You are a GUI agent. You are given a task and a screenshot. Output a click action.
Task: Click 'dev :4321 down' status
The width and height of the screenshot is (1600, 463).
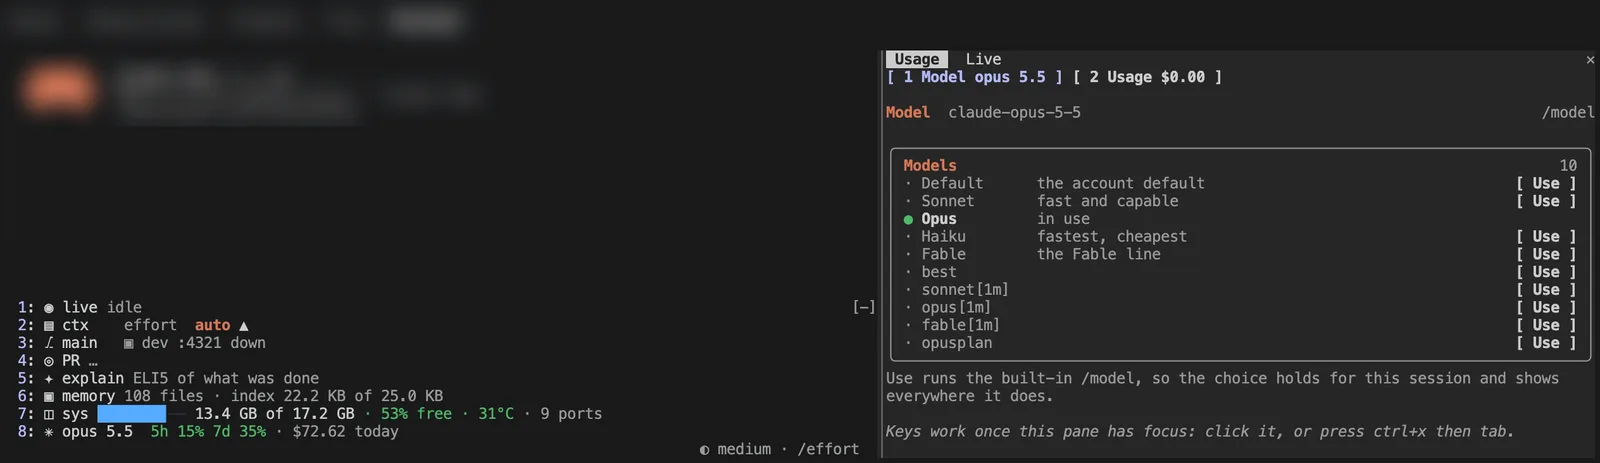pyautogui.click(x=204, y=343)
